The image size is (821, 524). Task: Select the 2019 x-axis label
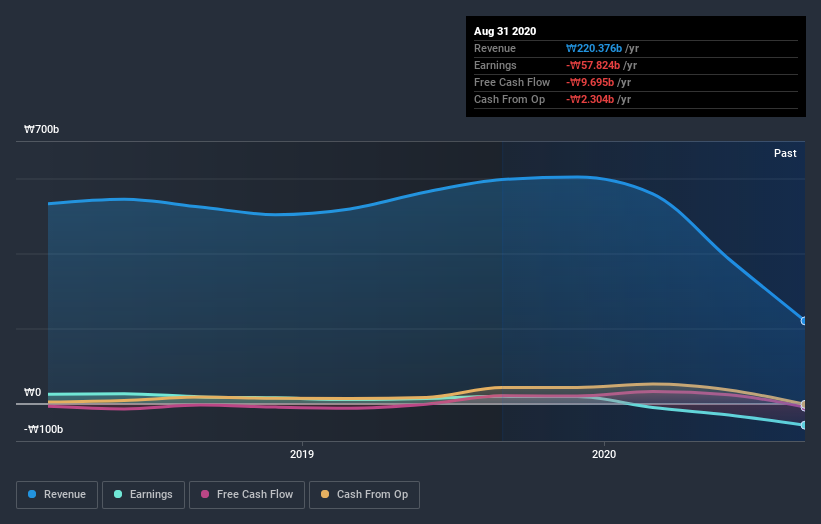[302, 454]
